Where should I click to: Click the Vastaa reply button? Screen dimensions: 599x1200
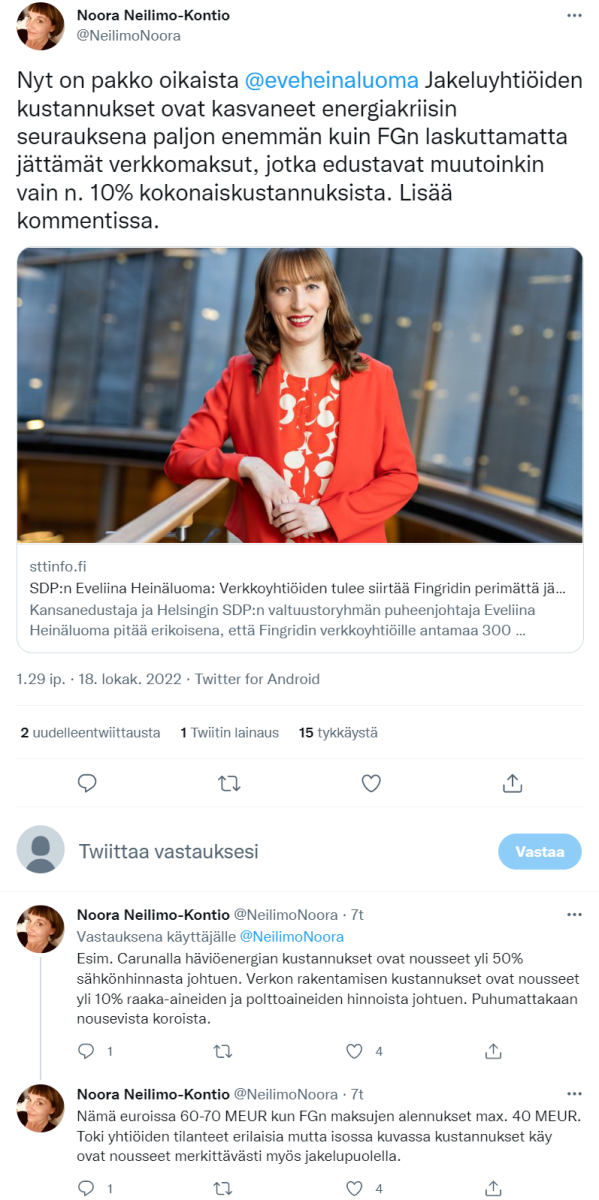coord(540,852)
